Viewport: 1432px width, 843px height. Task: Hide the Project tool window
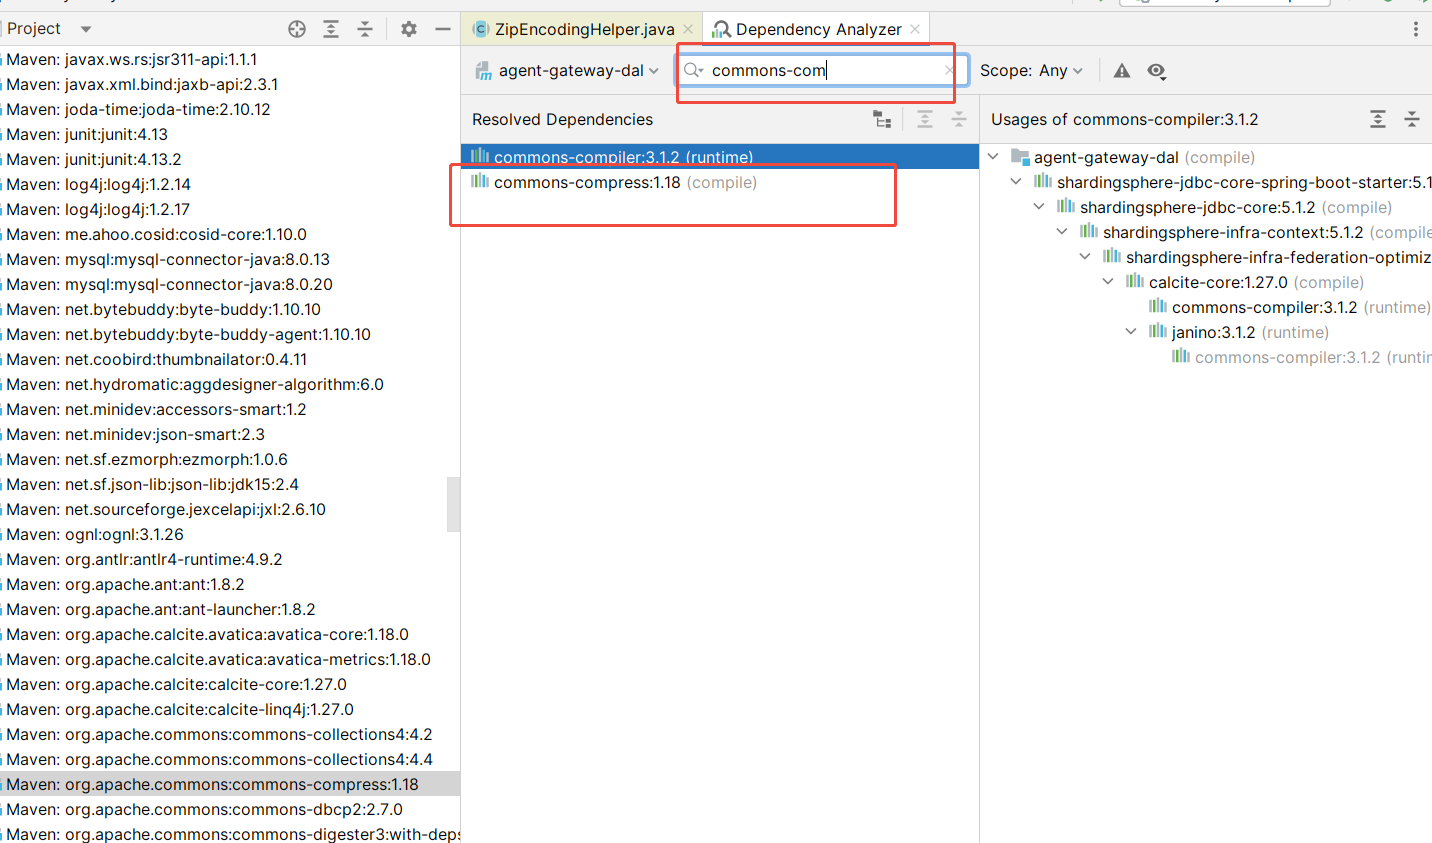[443, 29]
